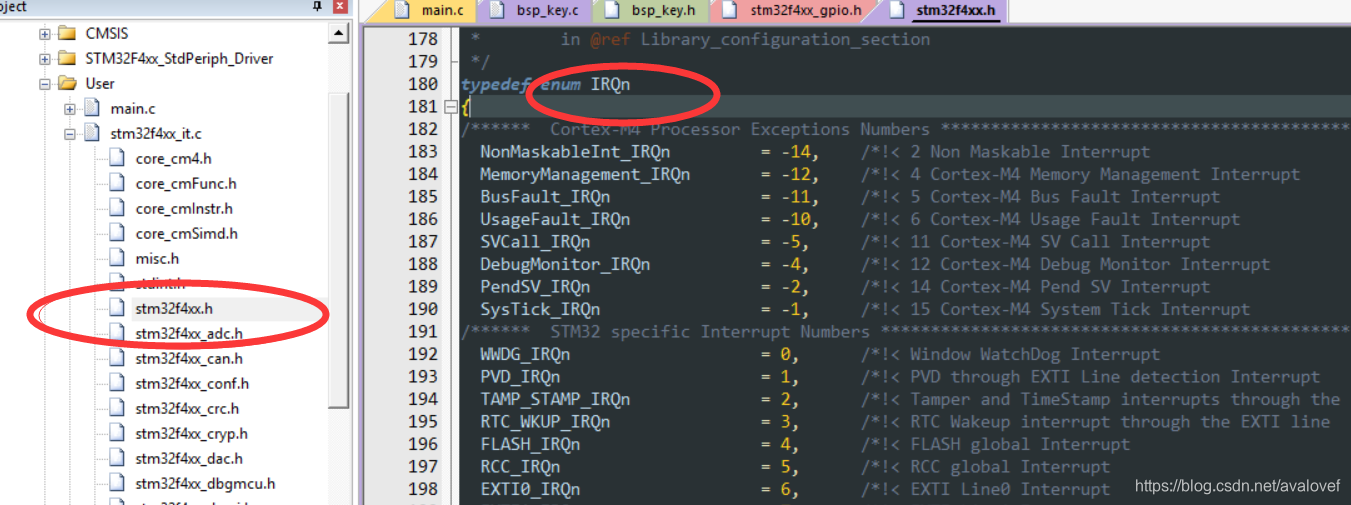Viewport: 1351px width, 505px height.
Task: Click EXTI0_IRQn in the code
Action: click(530, 489)
